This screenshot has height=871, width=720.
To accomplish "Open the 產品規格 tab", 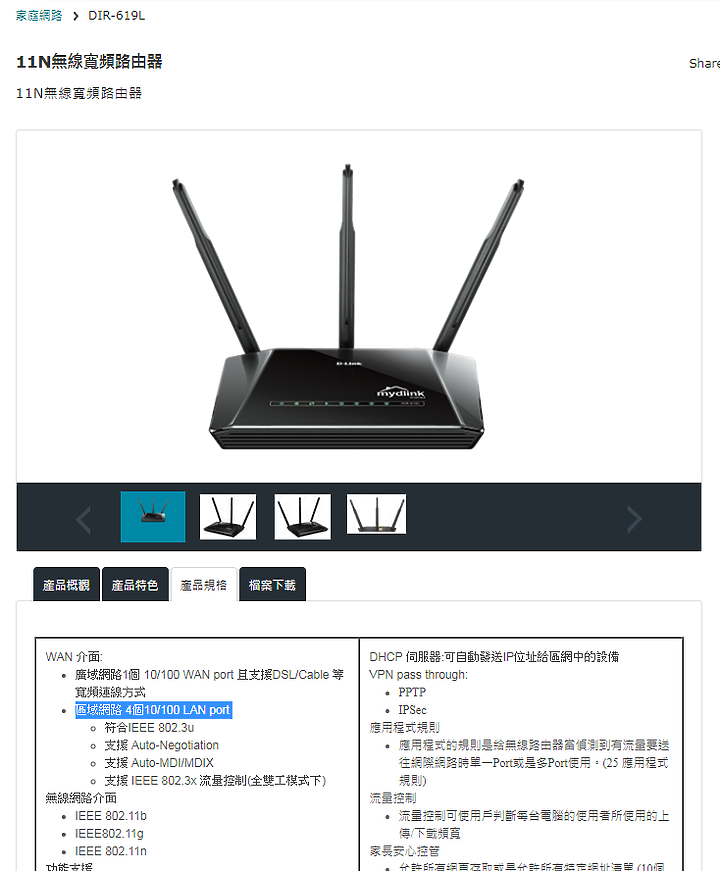I will click(x=204, y=584).
